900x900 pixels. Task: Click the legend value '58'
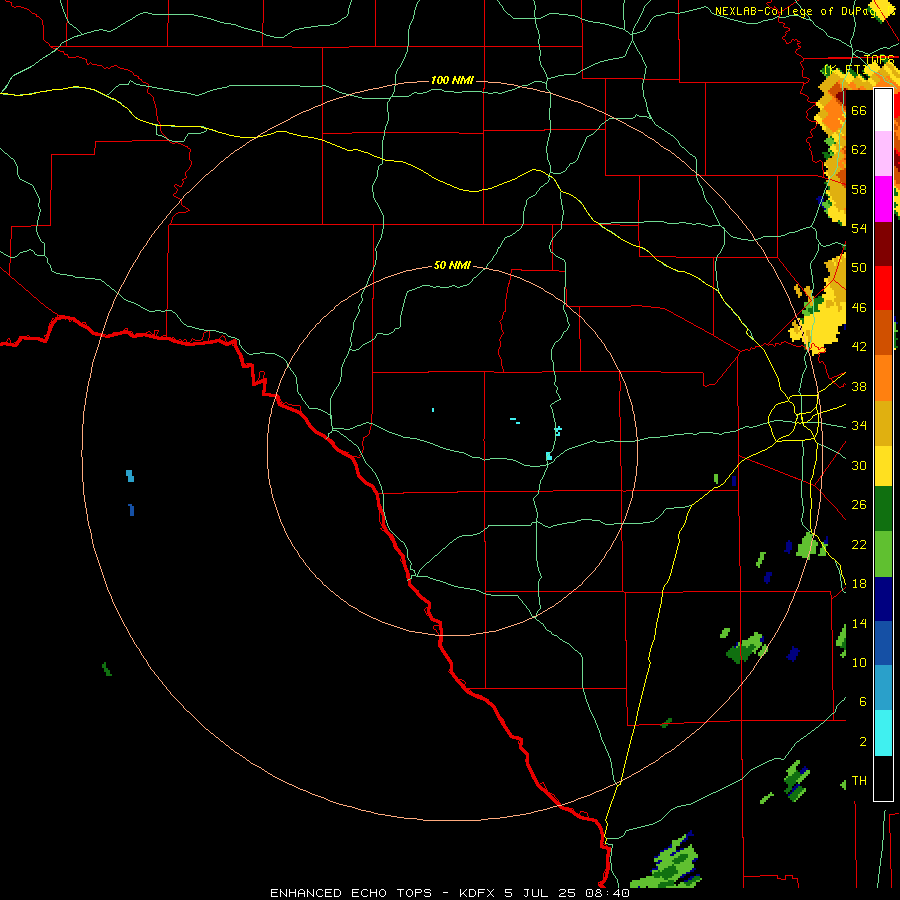pyautogui.click(x=859, y=189)
